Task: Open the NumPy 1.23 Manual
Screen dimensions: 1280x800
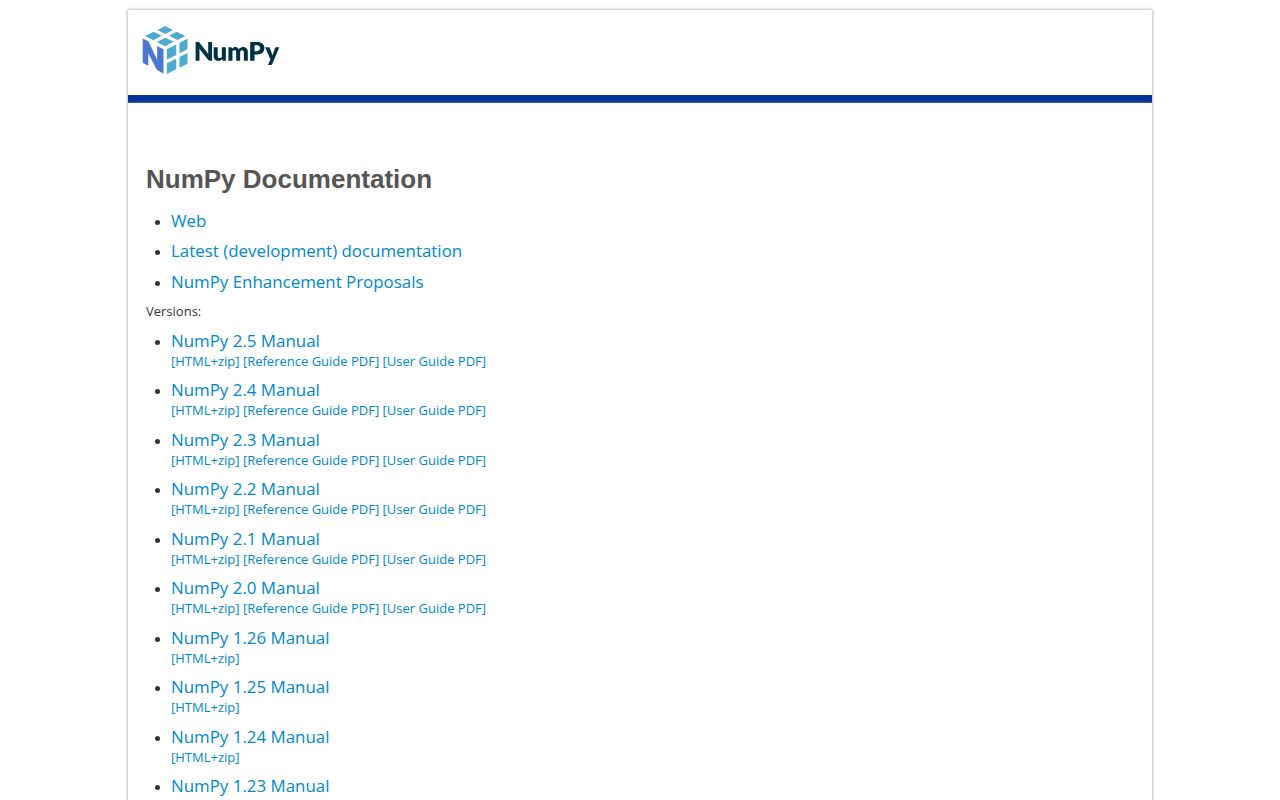Action: click(250, 786)
